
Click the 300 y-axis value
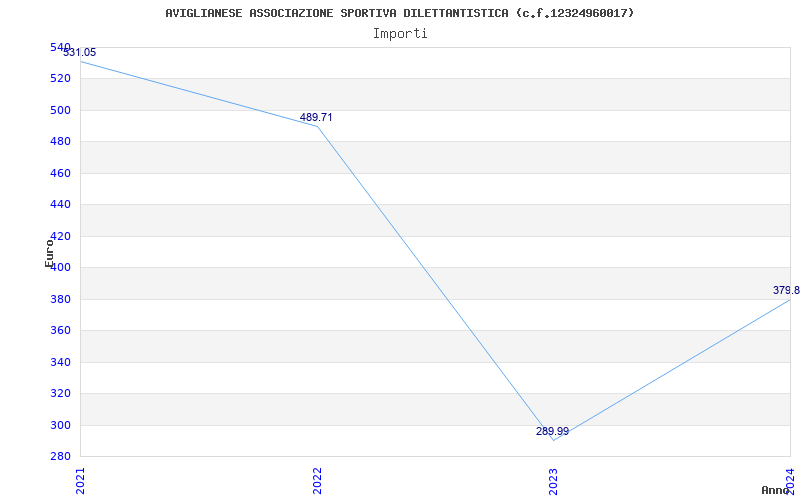[x=60, y=425]
